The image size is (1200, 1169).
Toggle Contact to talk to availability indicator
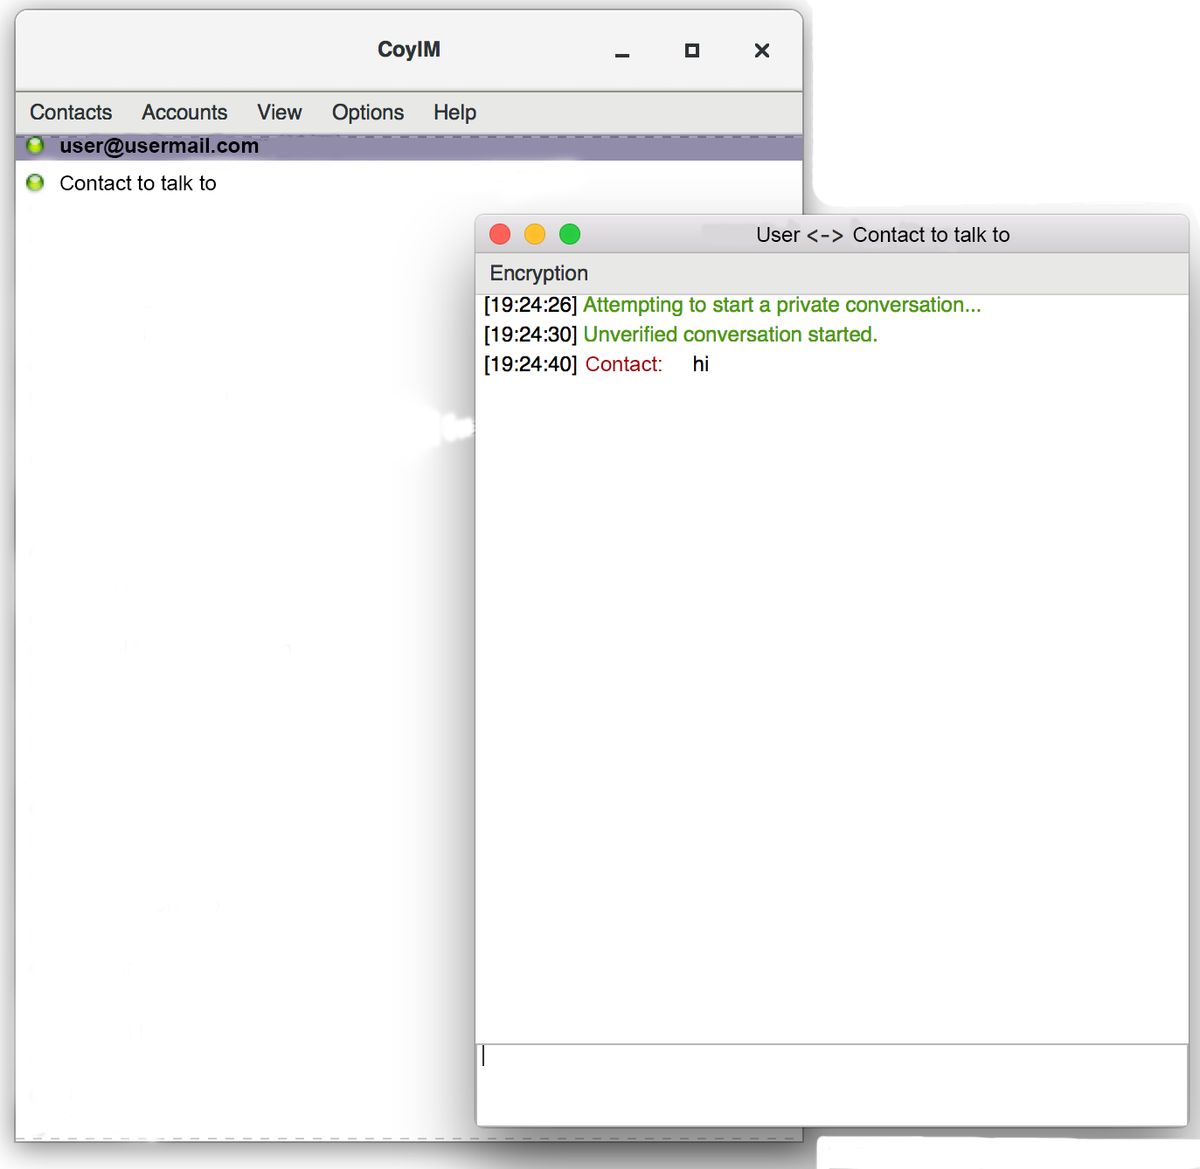coord(35,183)
